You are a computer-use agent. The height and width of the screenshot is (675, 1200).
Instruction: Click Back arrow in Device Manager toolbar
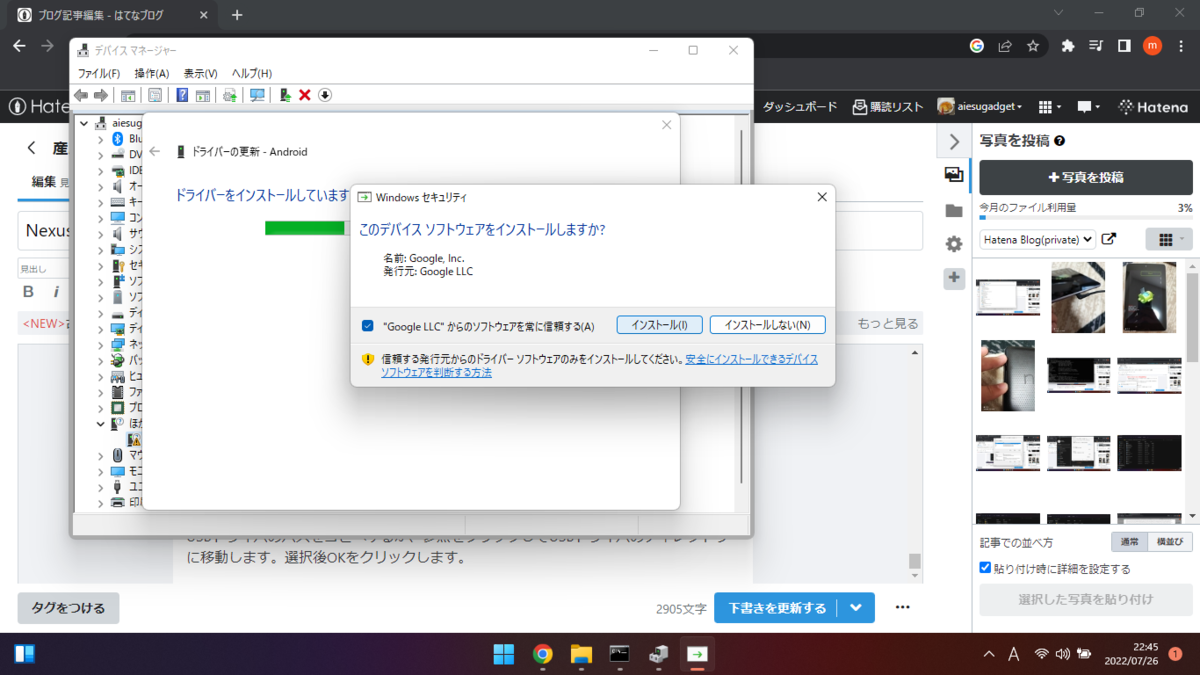tap(81, 95)
